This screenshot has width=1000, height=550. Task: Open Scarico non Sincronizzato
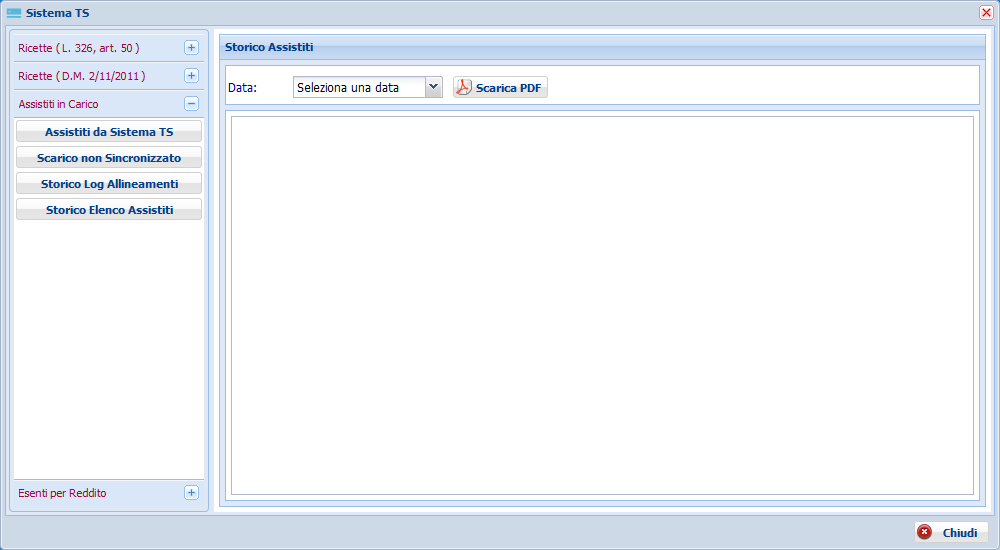109,158
